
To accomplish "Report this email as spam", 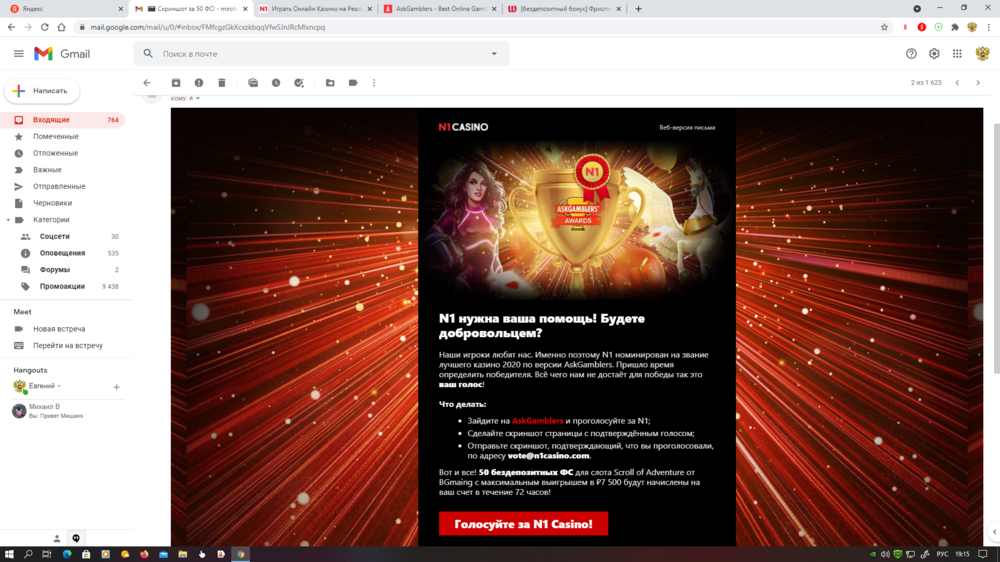I will 199,83.
